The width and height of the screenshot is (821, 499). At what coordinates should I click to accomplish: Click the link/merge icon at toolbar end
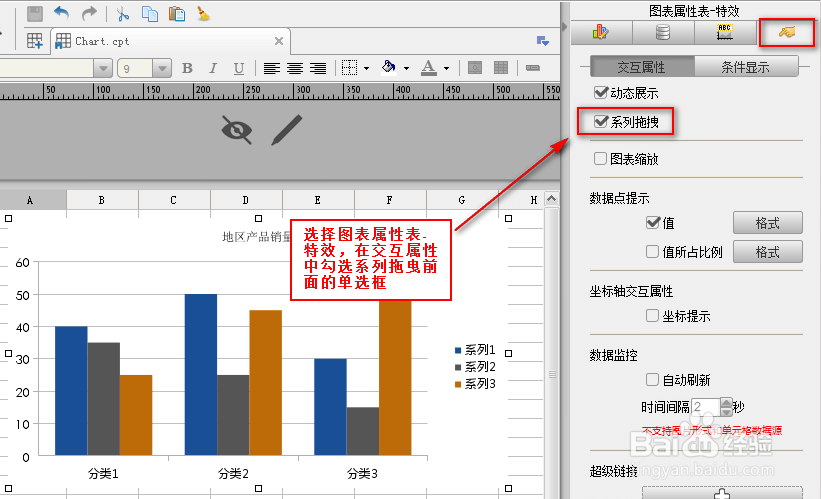(x=532, y=68)
